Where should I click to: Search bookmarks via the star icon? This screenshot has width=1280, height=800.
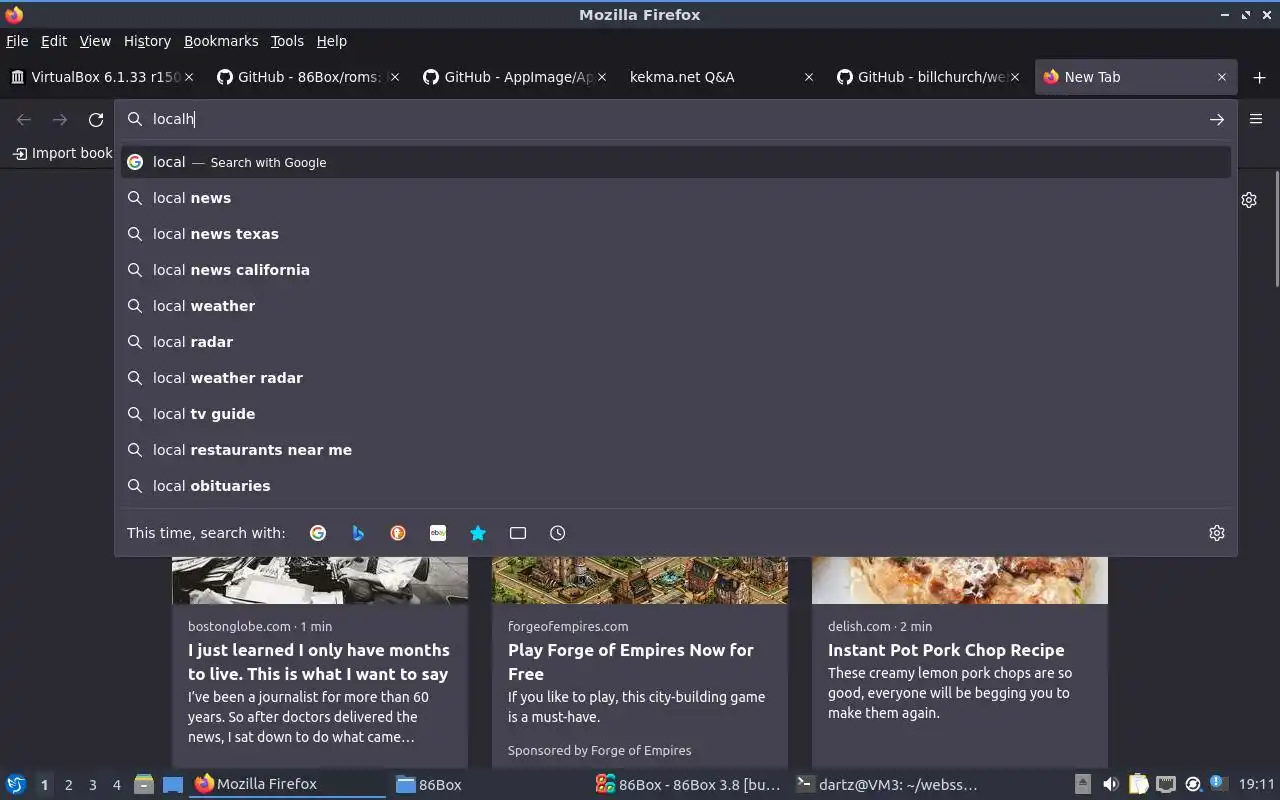[478, 533]
